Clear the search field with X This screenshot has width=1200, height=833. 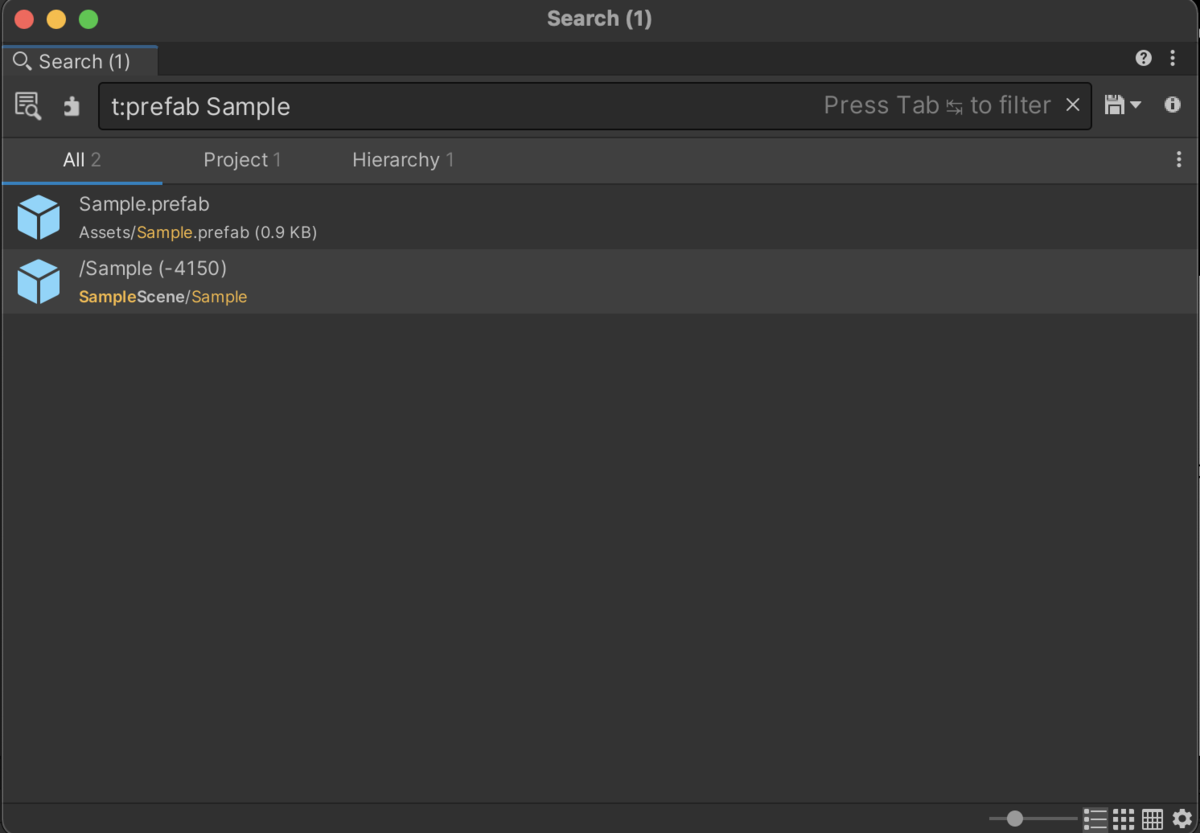pyautogui.click(x=1072, y=105)
